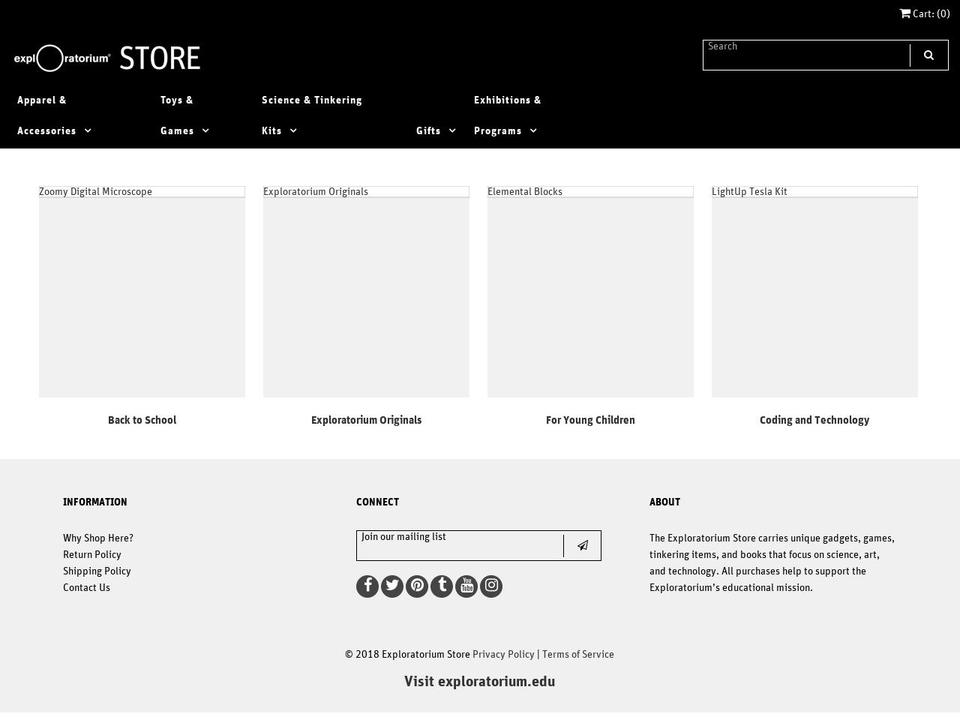Open the Twitter social icon

point(392,586)
